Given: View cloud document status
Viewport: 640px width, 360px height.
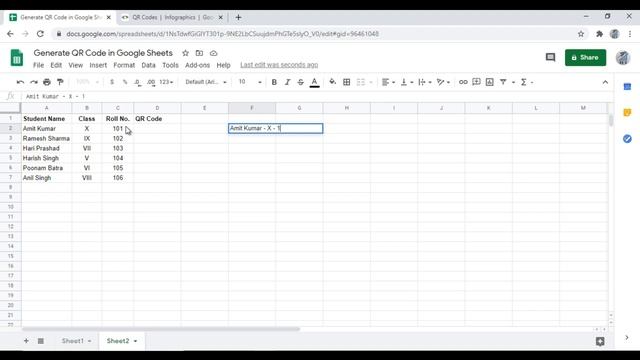Looking at the screenshot, I should (213, 53).
